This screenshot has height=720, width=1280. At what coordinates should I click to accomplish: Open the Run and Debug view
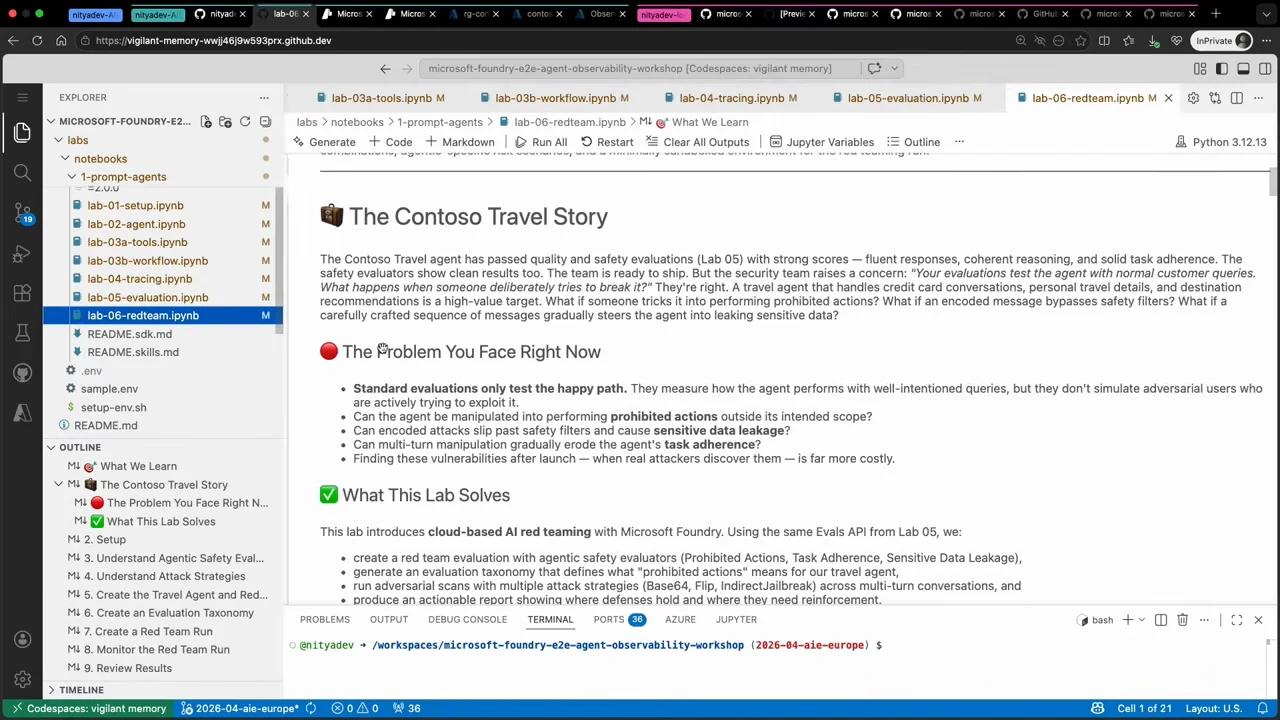pos(22,253)
